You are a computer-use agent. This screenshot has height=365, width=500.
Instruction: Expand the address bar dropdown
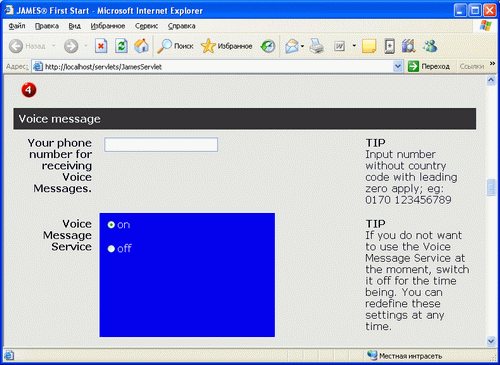coord(397,66)
